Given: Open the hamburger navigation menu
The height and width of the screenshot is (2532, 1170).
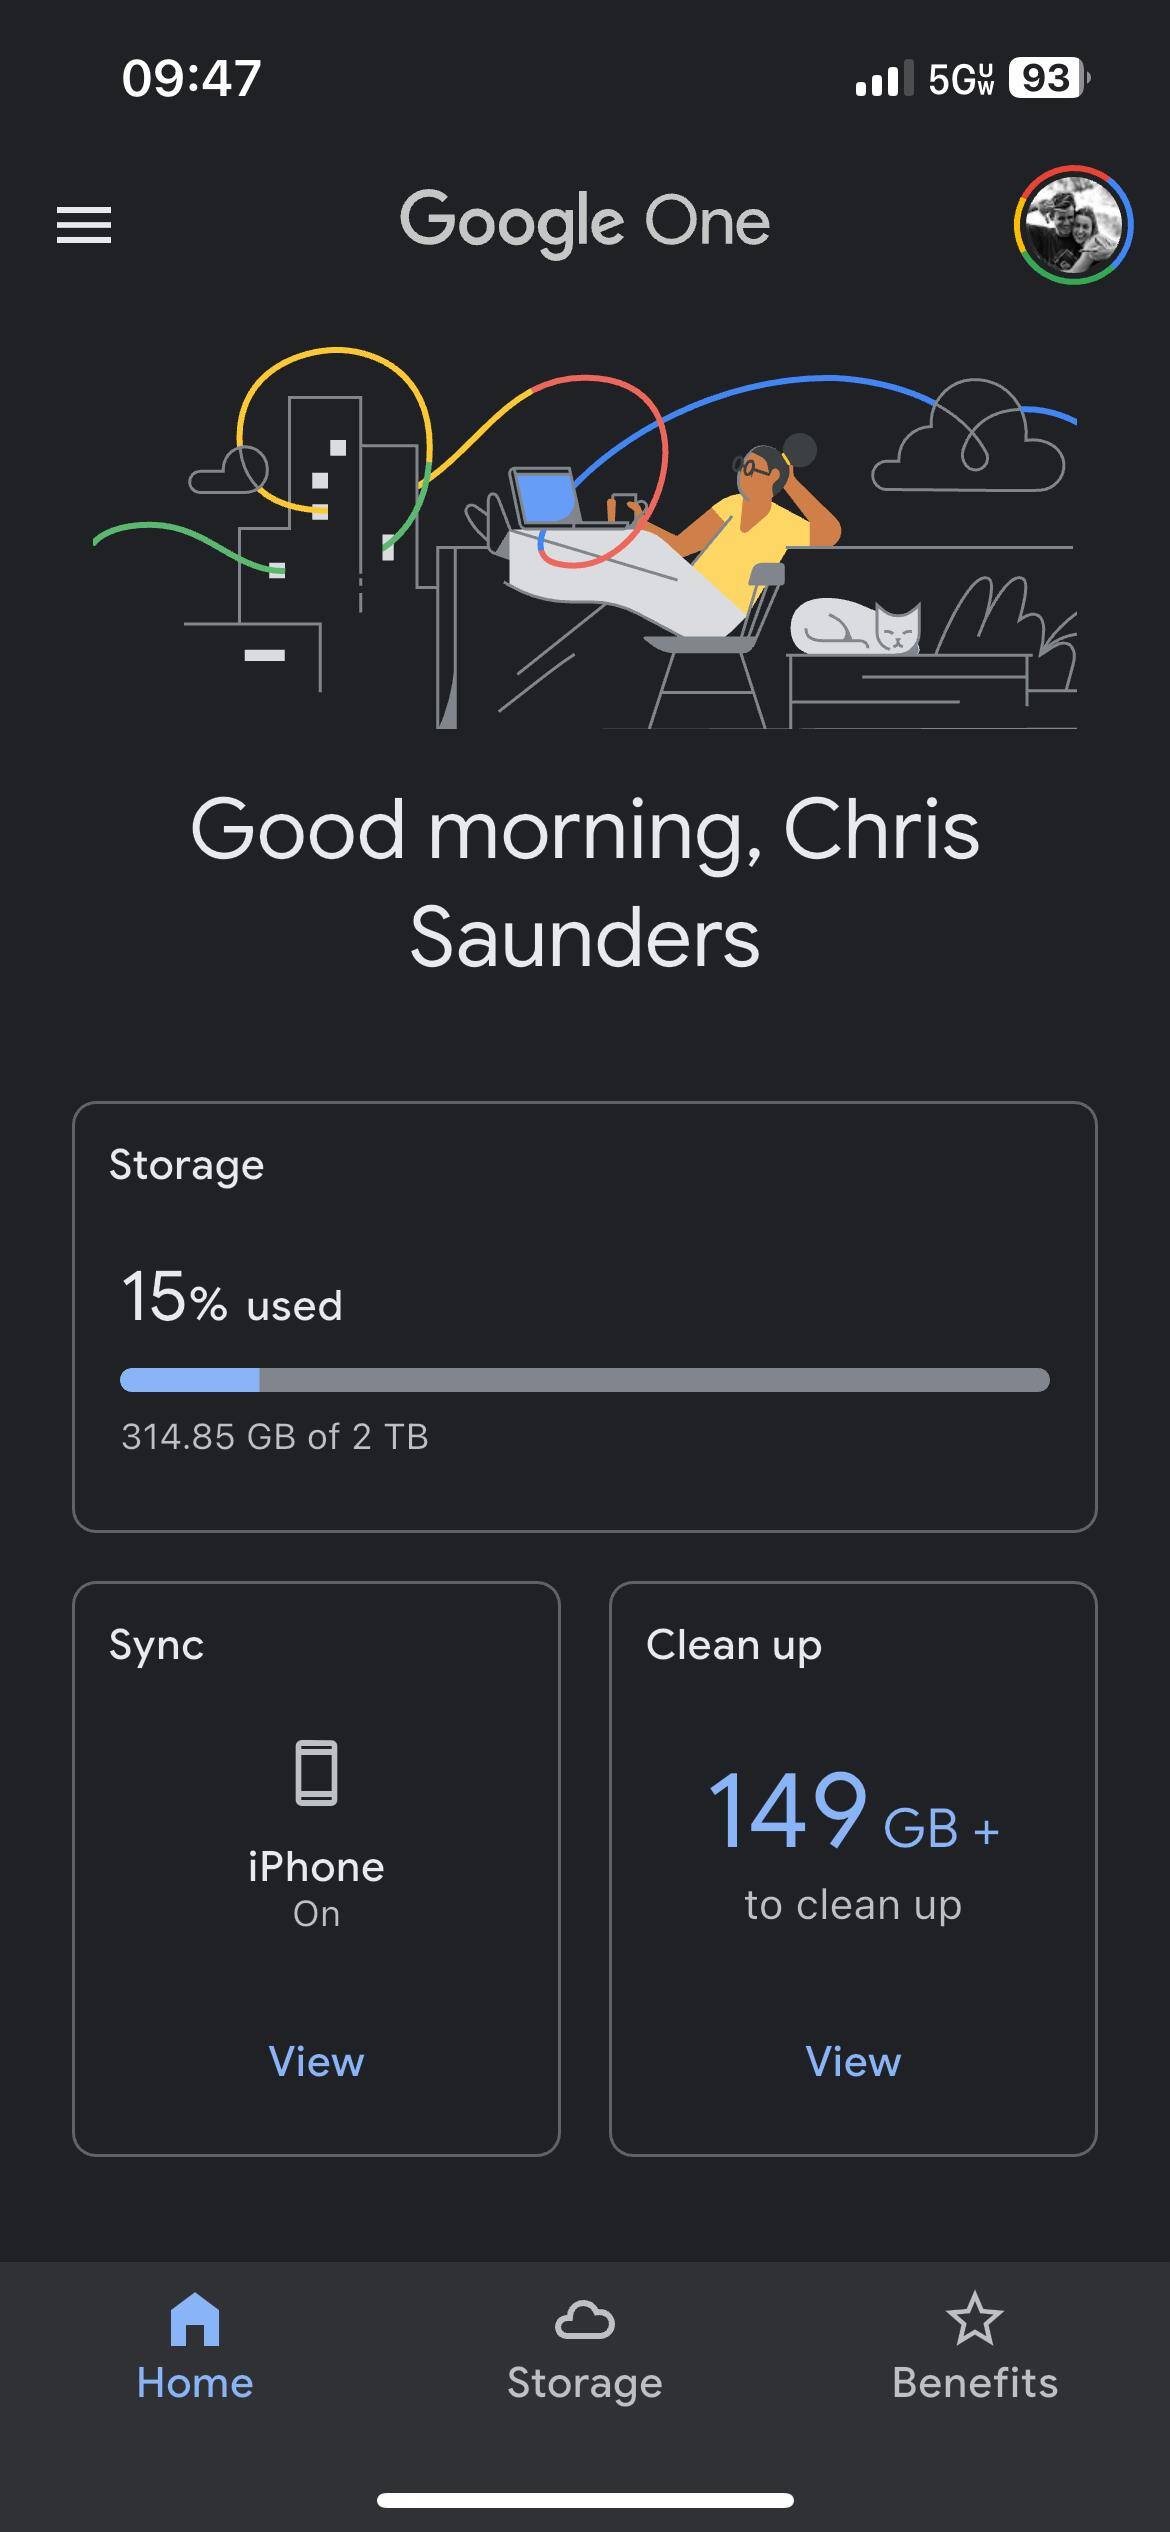Looking at the screenshot, I should coord(84,225).
